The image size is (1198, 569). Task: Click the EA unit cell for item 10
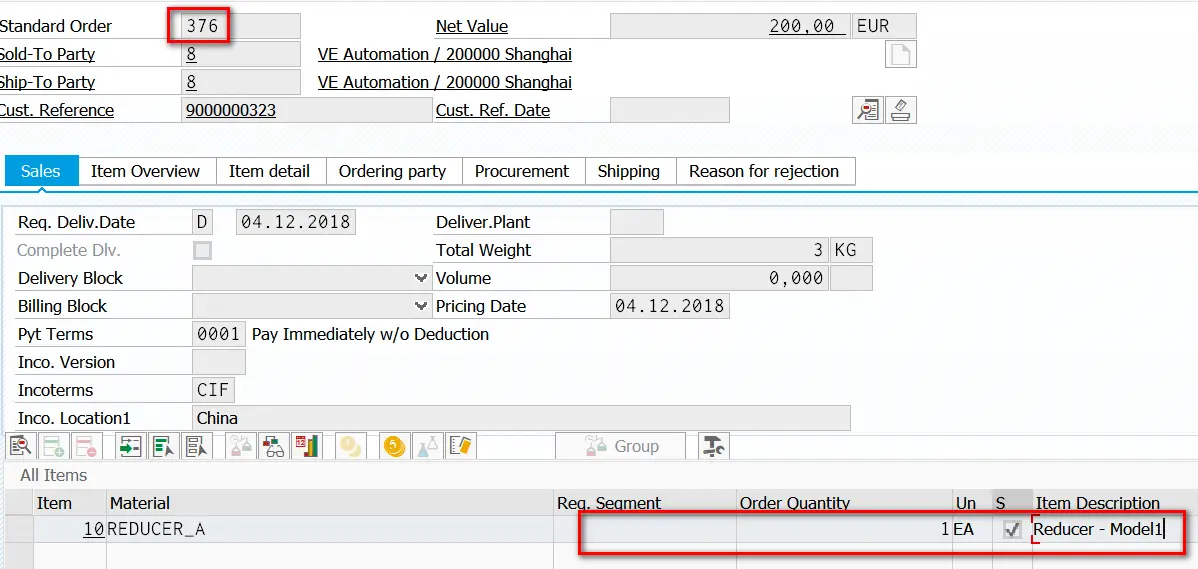coord(972,529)
